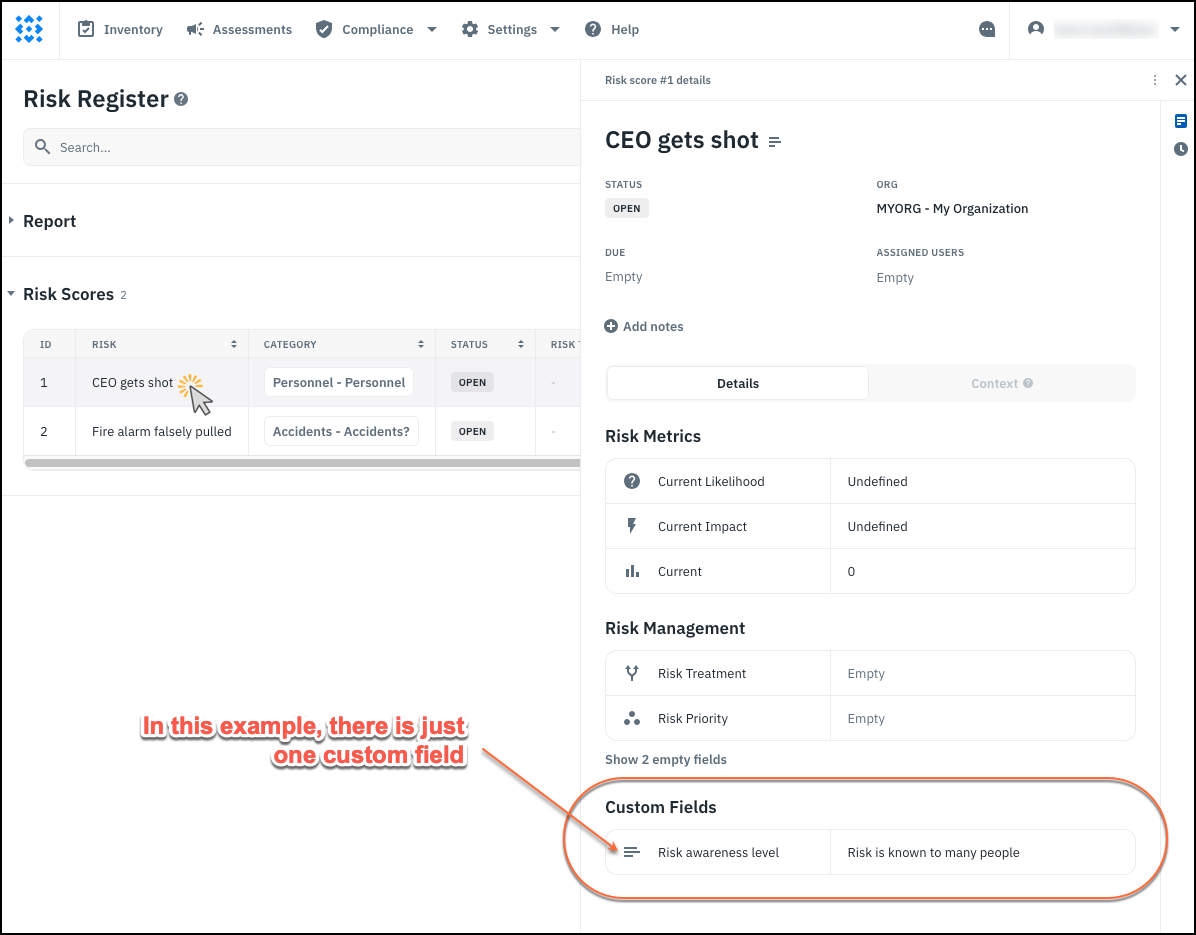1196x935 pixels.
Task: Click the help icon beside Risk Register title
Action: click(181, 99)
